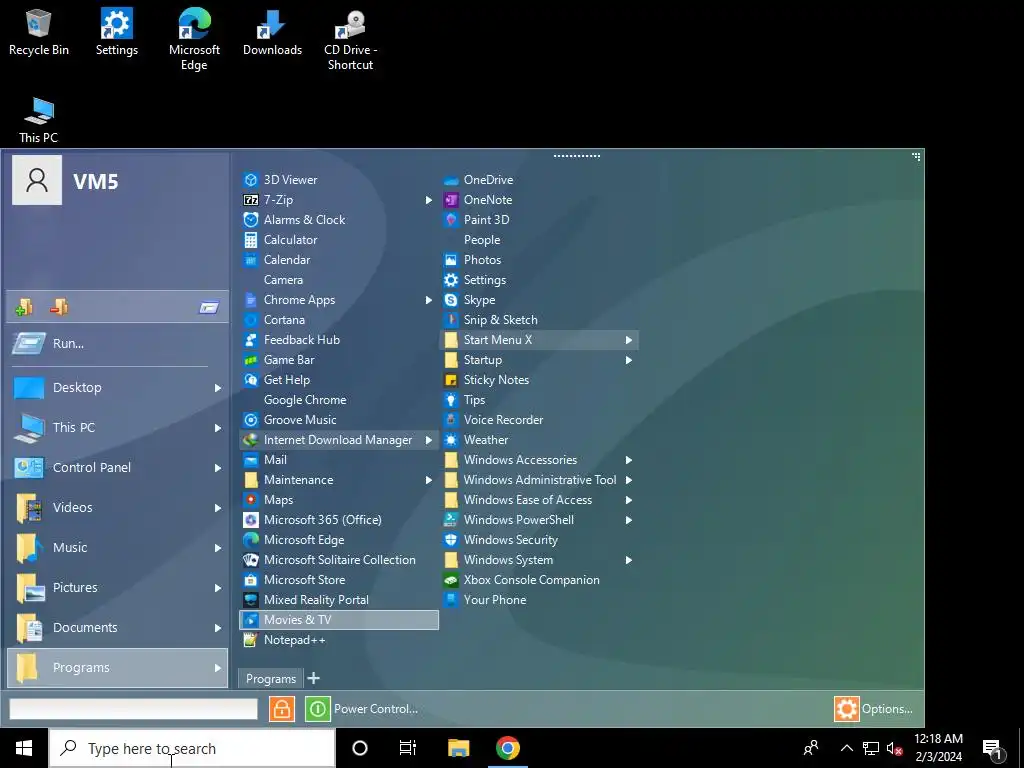Open File Explorer from the taskbar
Viewport: 1024px width, 768px height.
click(x=458, y=748)
